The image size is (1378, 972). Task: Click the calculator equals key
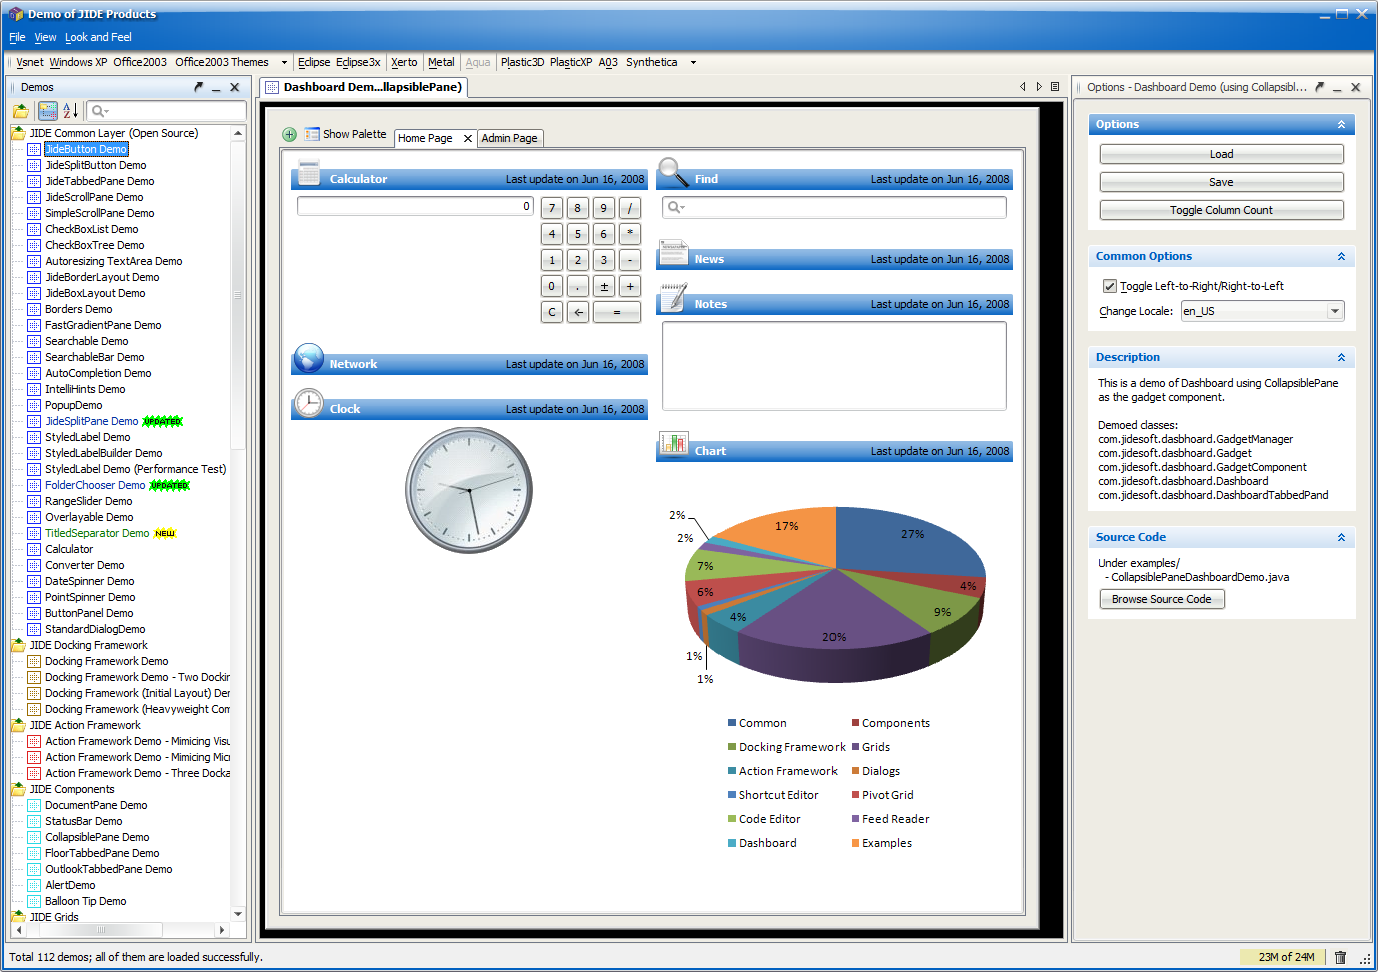coord(616,312)
